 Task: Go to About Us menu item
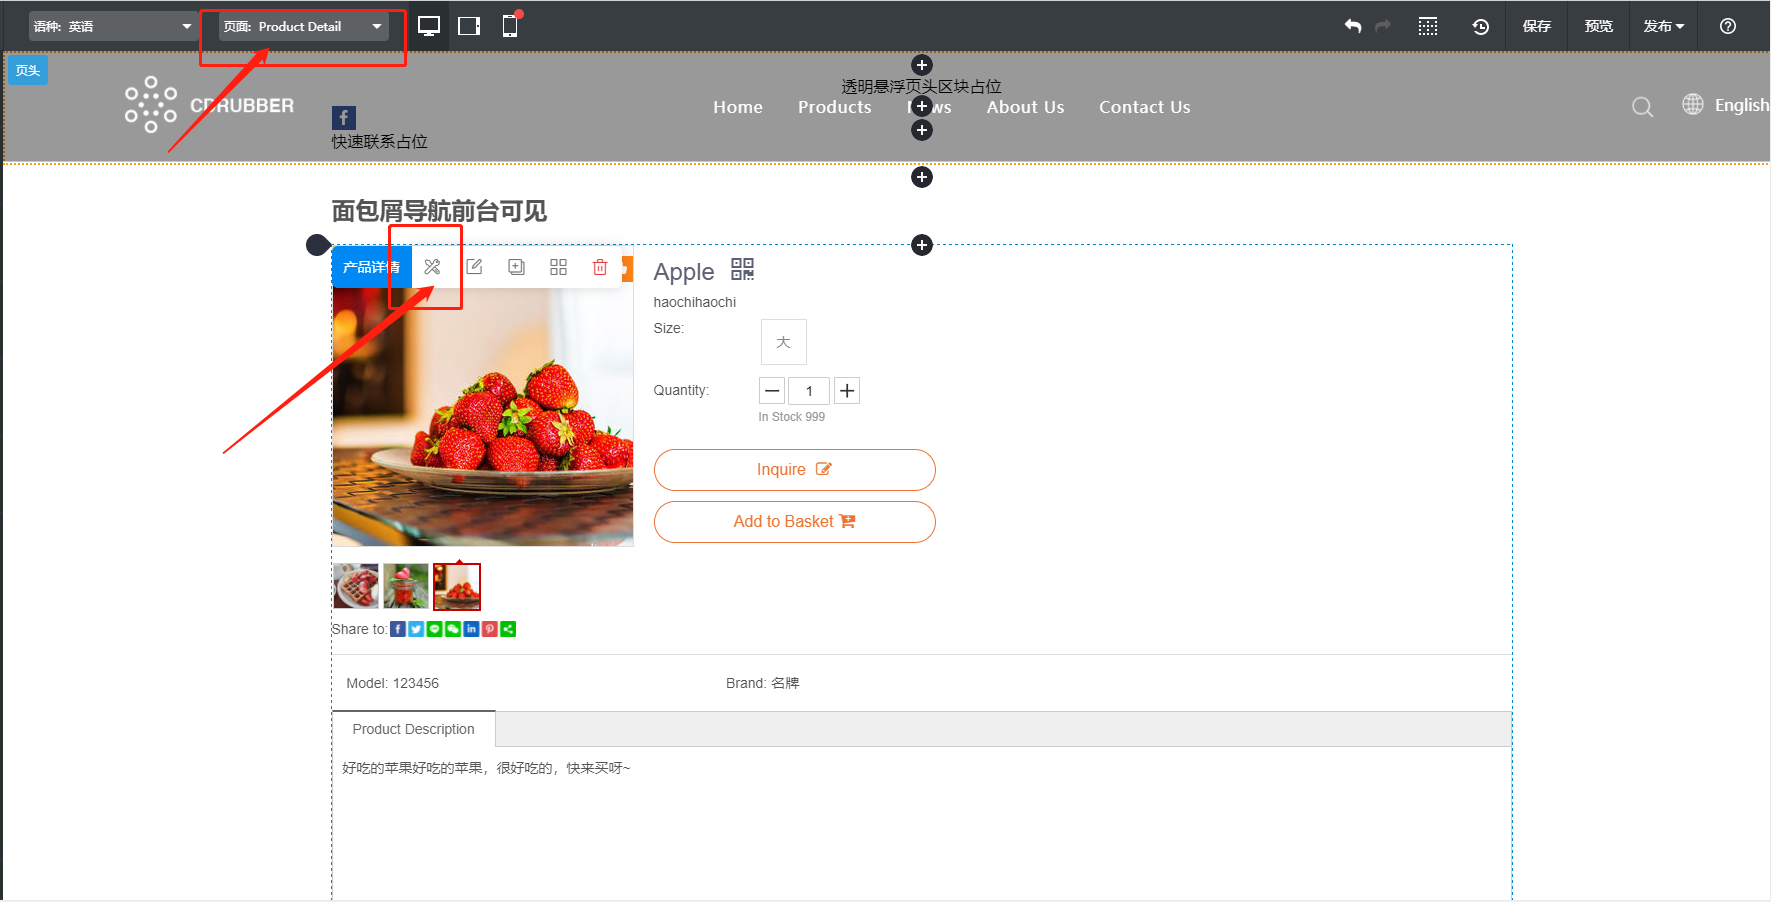pos(1025,107)
